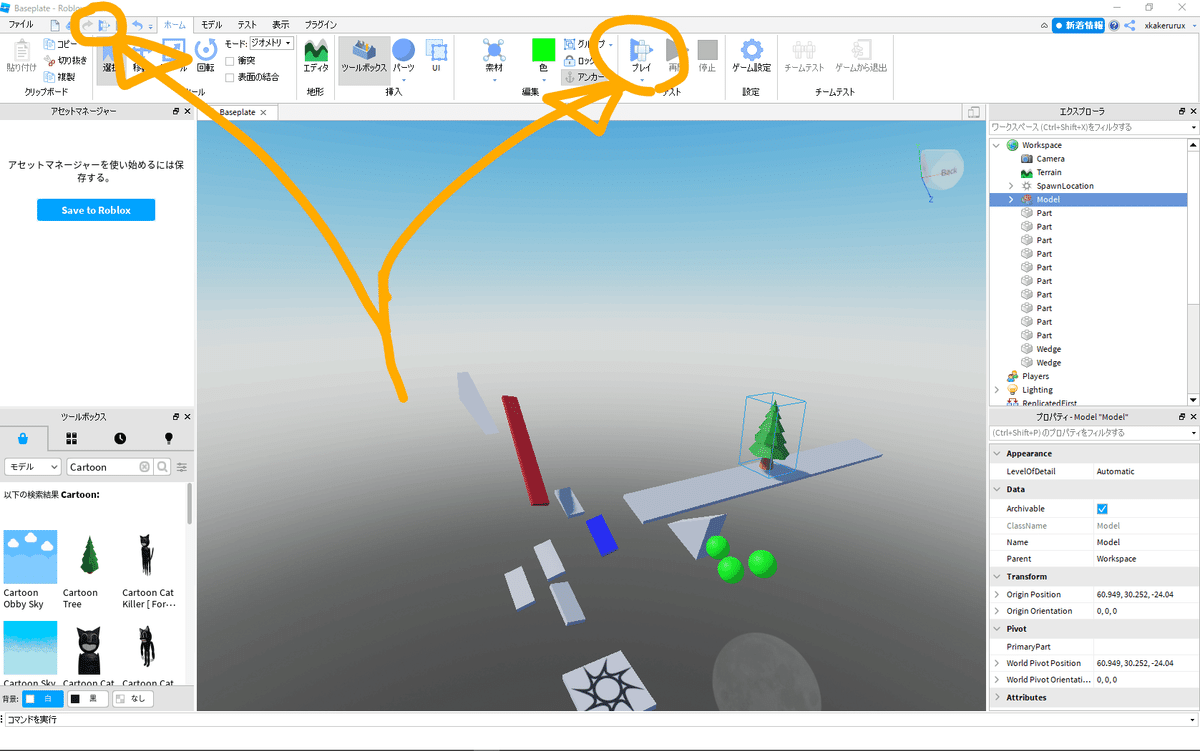Expand World Pivot Position property
The image size is (1200, 751).
996,663
